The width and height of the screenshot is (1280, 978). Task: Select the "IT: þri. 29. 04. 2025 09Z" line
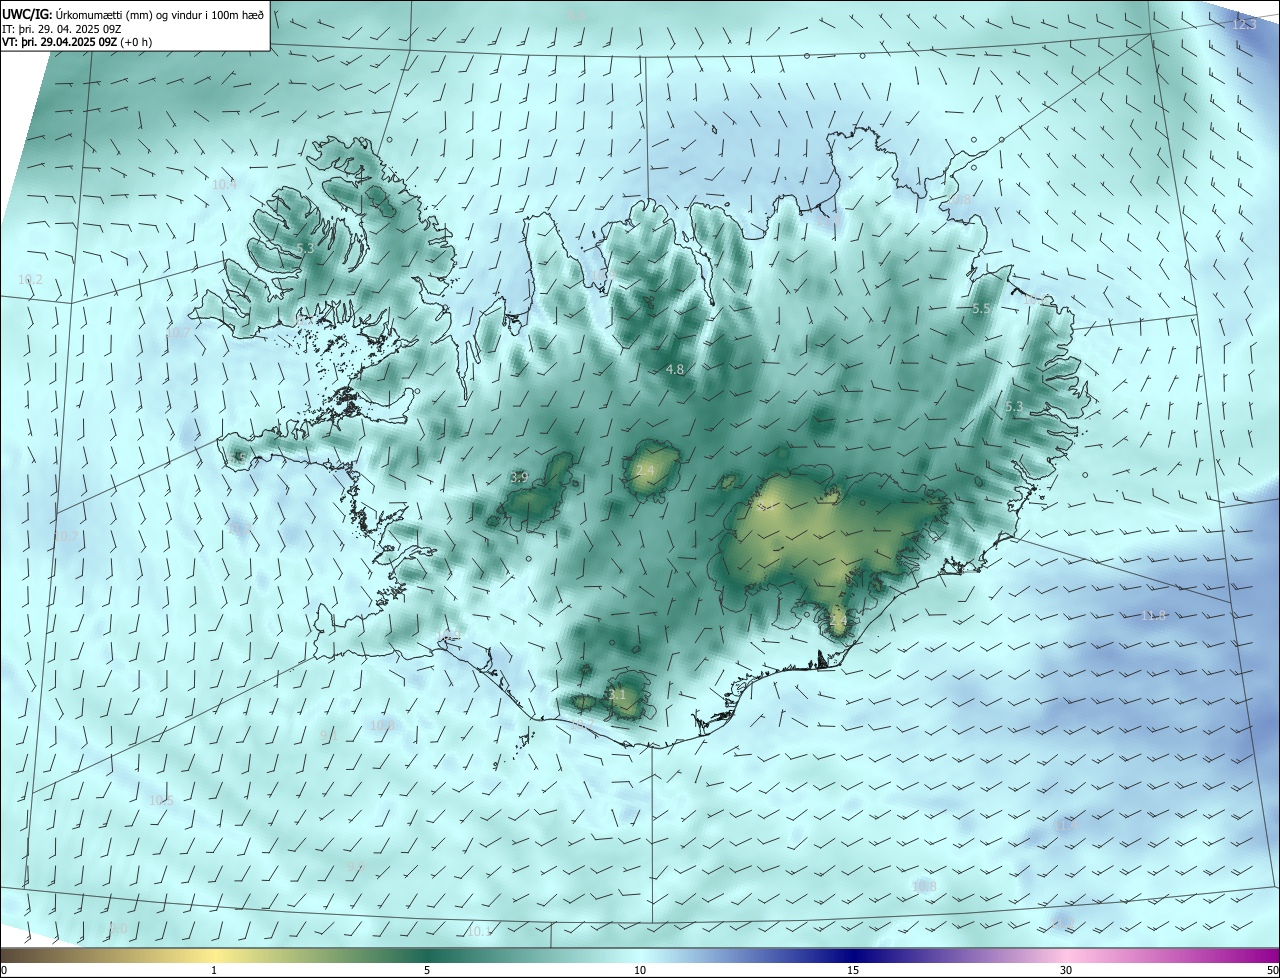point(62,29)
